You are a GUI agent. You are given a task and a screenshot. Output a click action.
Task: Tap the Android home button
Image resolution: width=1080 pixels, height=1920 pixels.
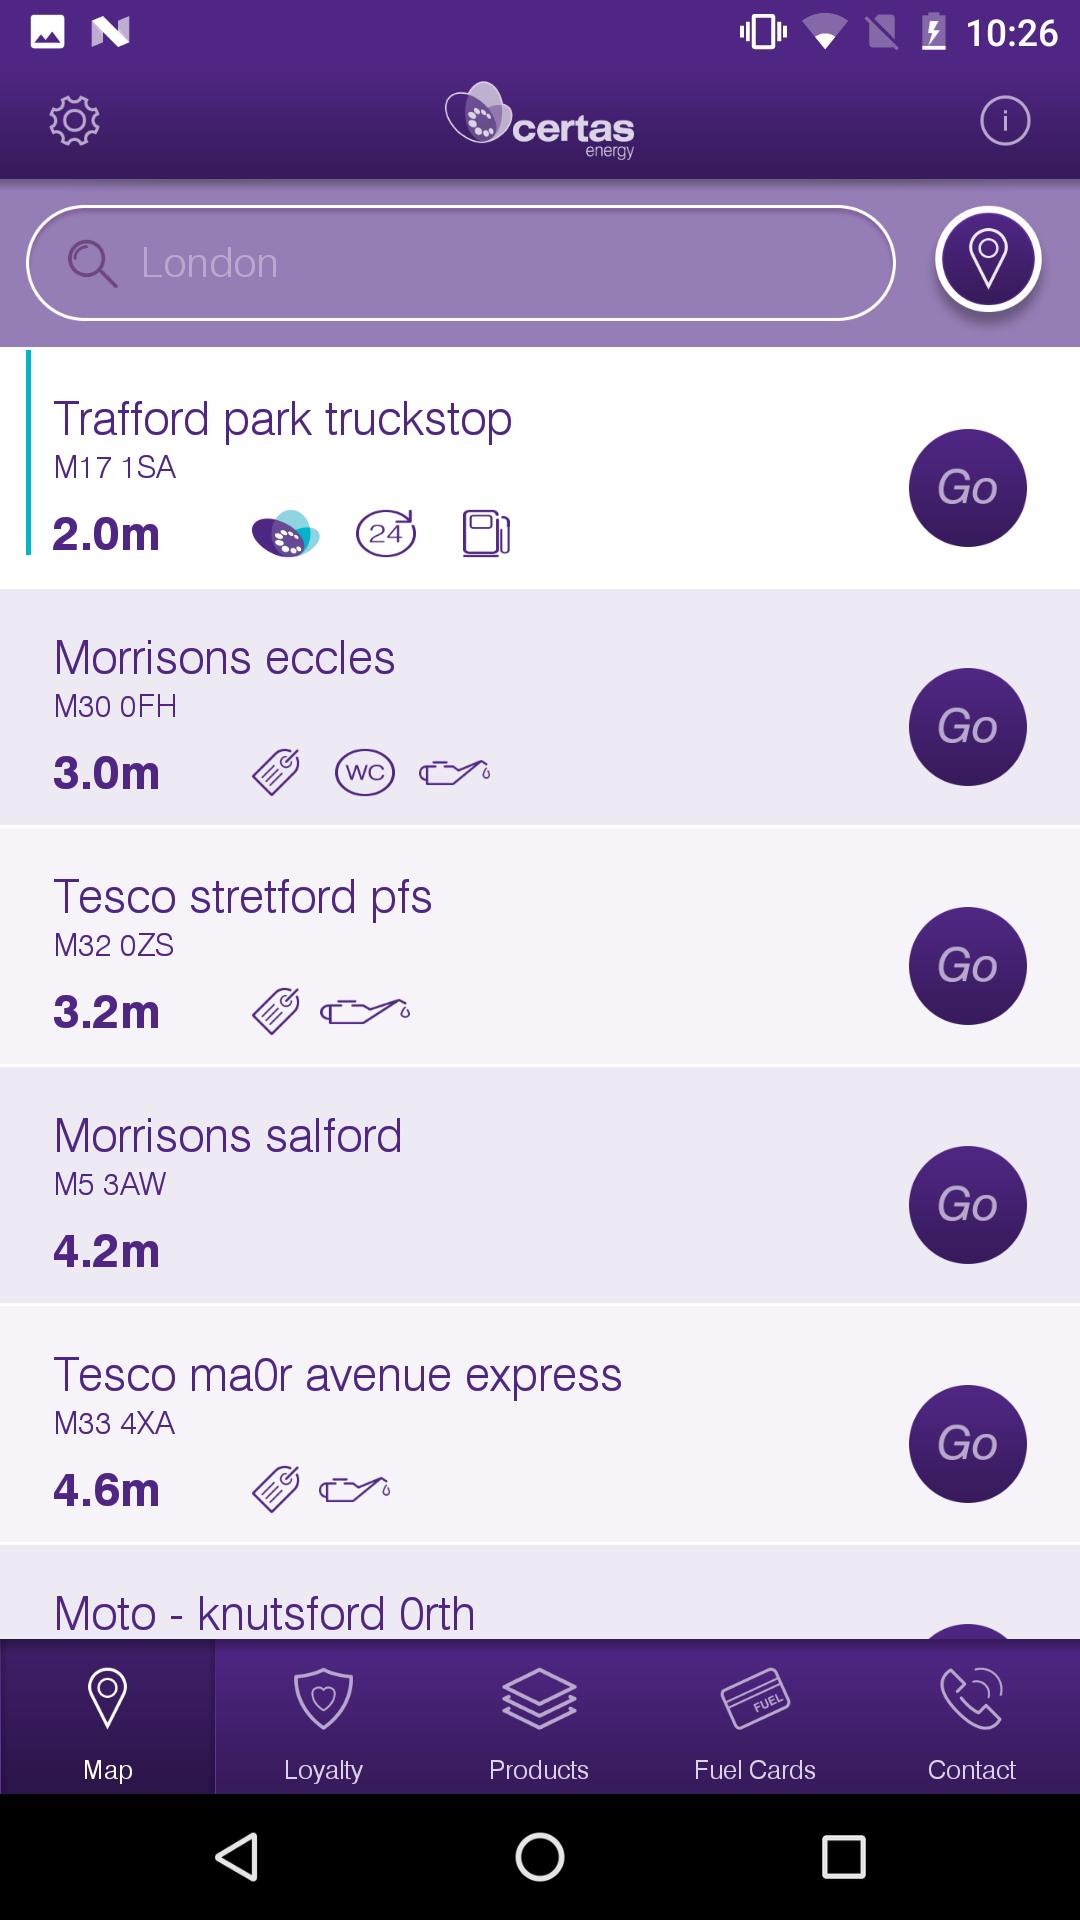point(540,1857)
